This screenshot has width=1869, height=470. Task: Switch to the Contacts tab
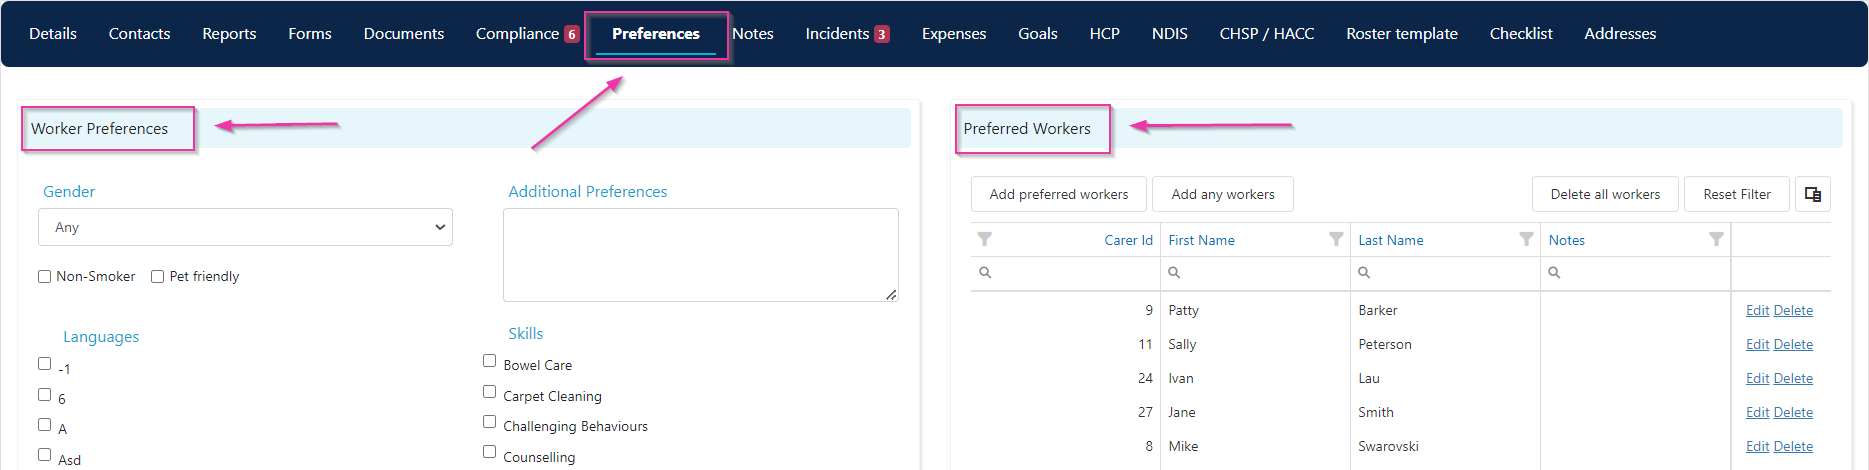139,34
